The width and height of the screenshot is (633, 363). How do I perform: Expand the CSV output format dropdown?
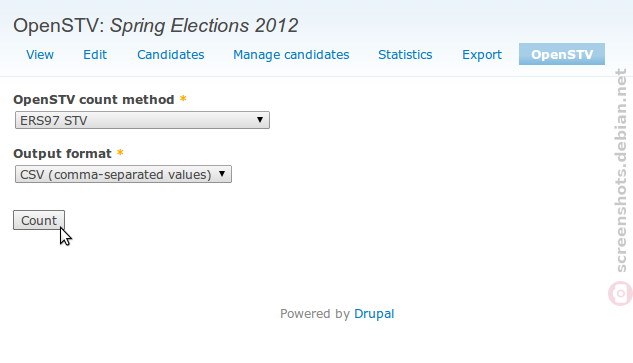coord(123,174)
